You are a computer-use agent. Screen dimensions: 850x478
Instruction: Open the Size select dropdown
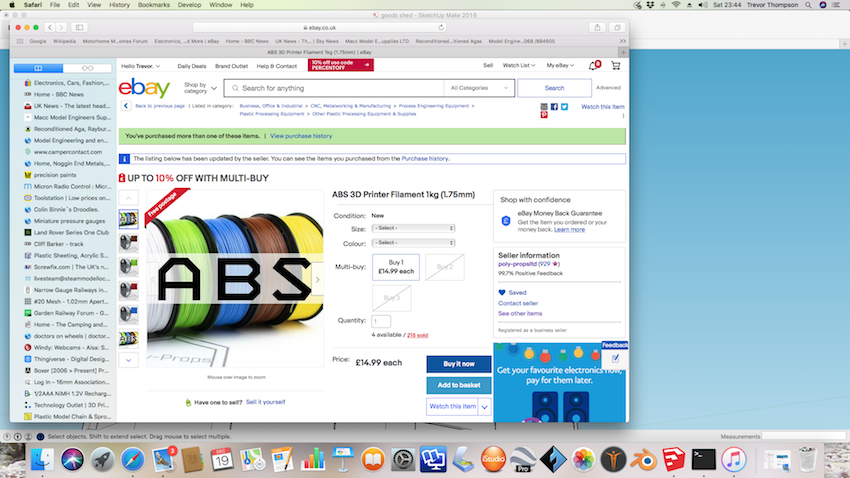pos(413,228)
